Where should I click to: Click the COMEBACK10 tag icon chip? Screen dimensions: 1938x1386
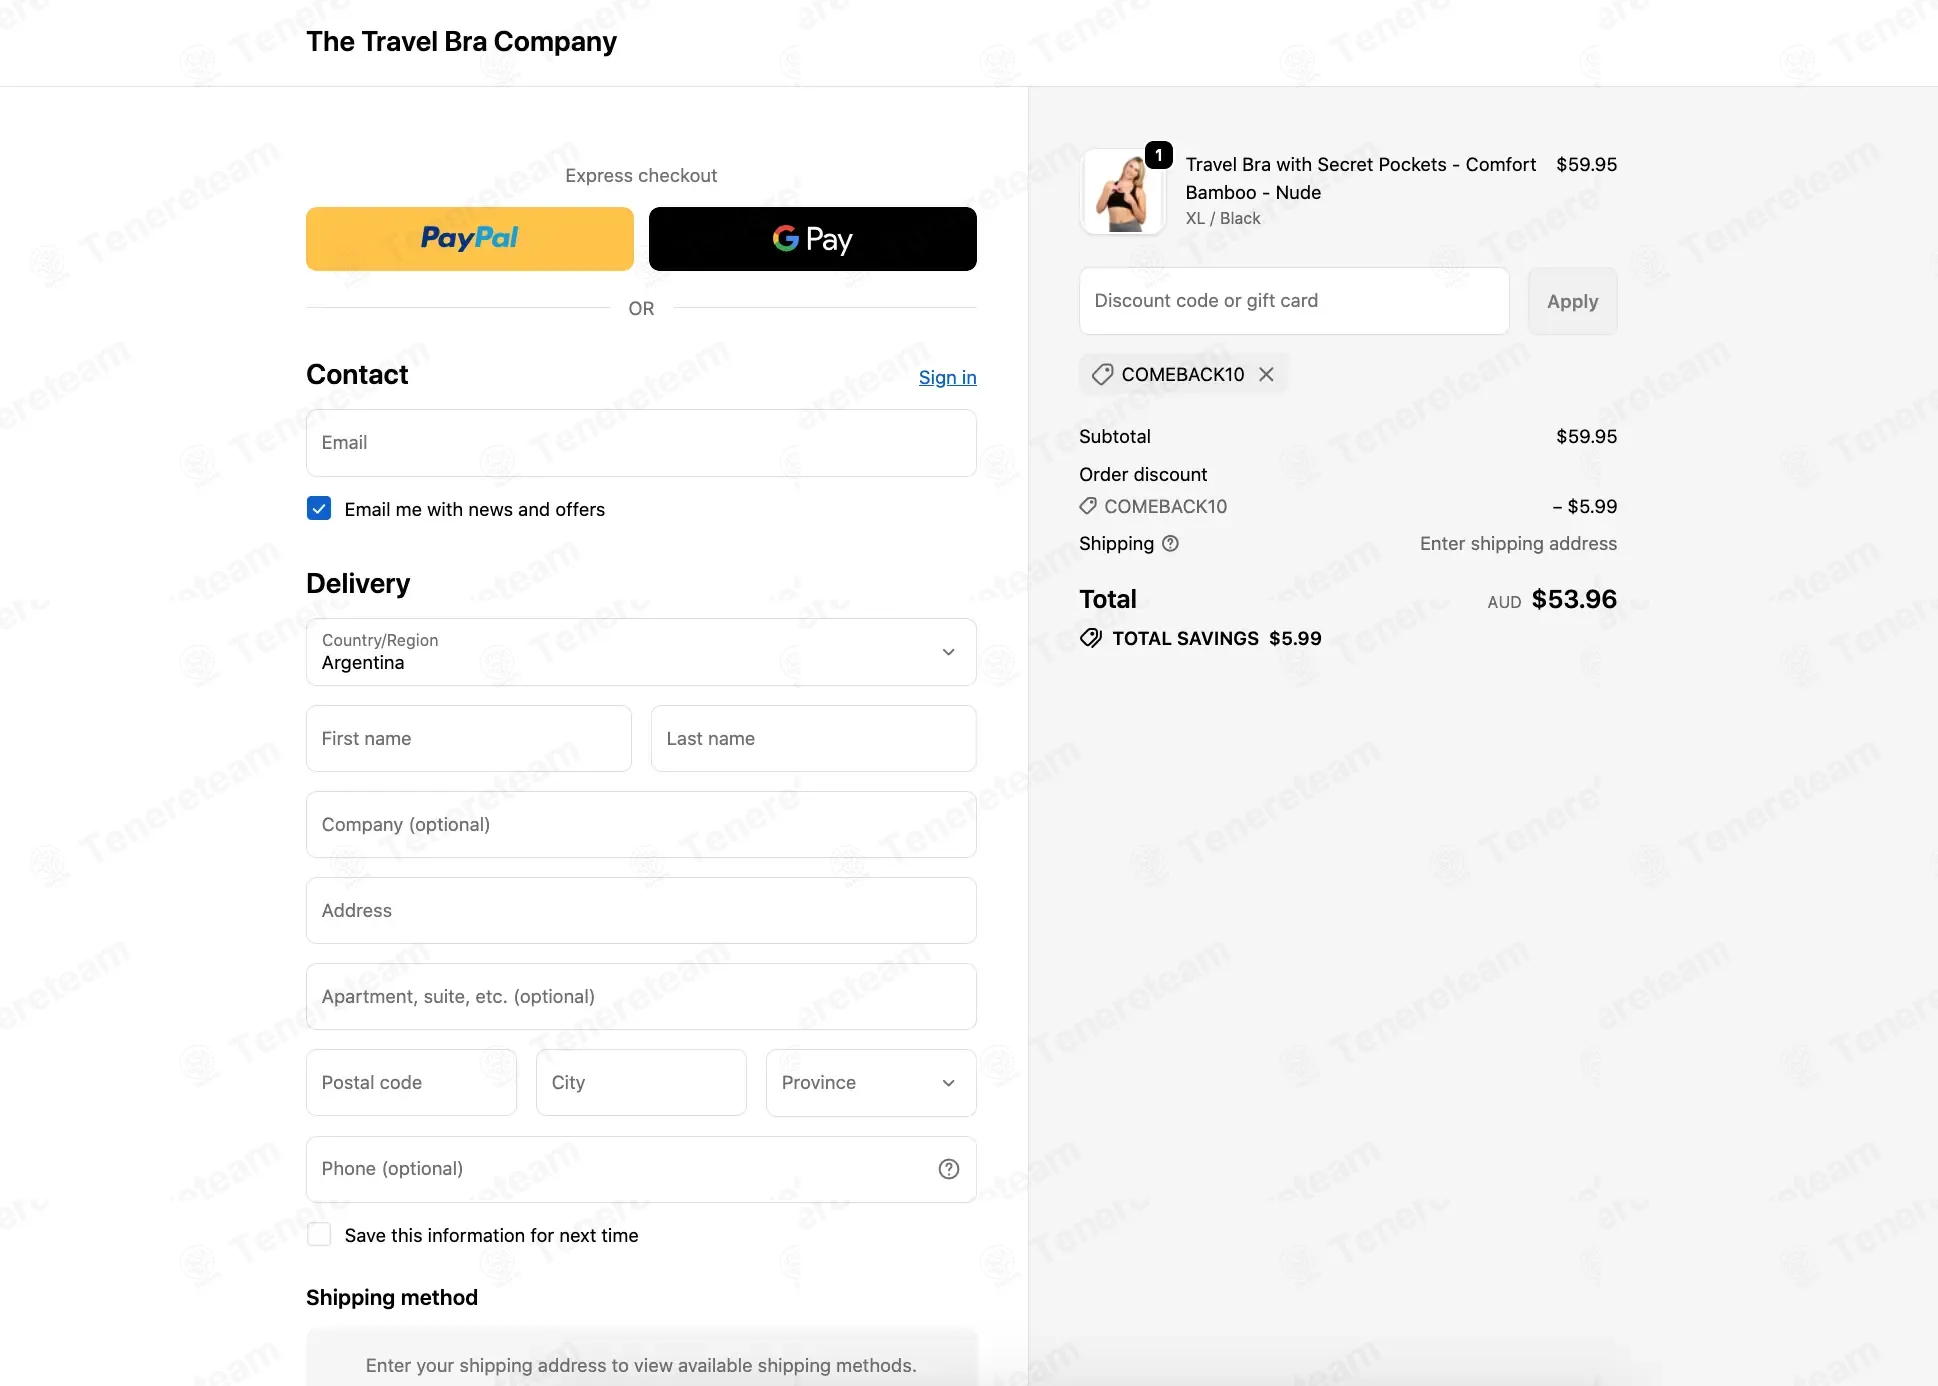[x=1102, y=374]
